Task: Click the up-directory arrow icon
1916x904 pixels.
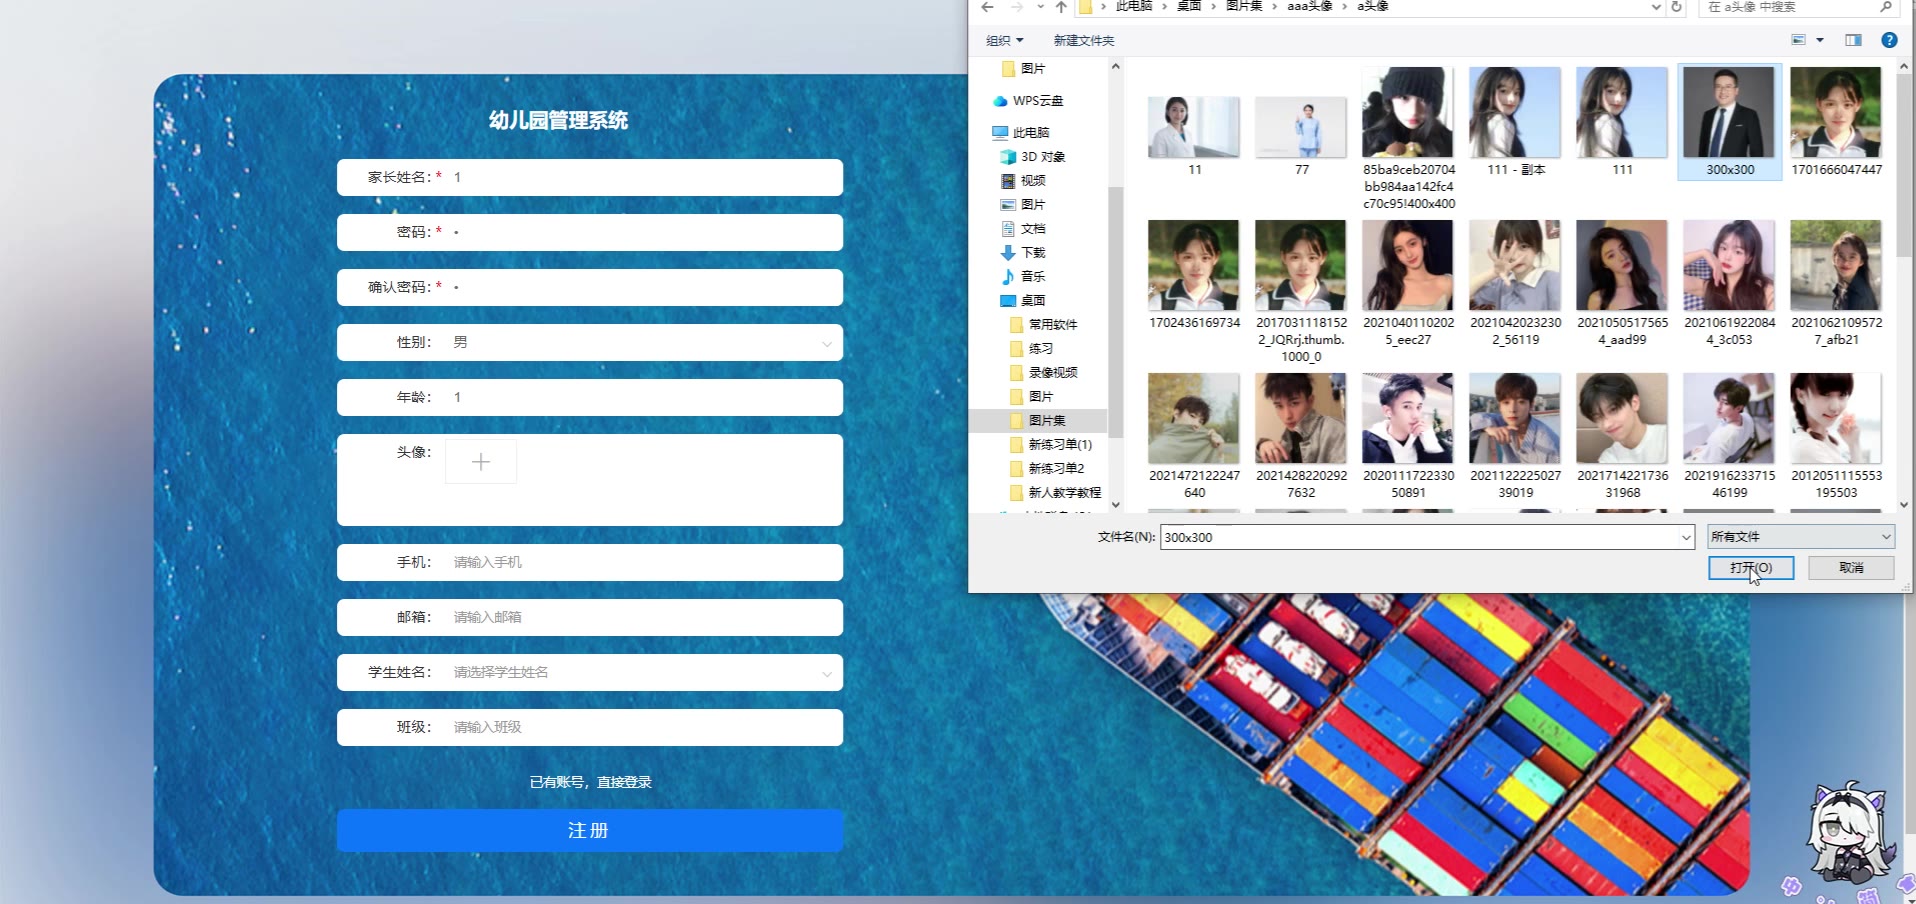Action: click(1061, 7)
